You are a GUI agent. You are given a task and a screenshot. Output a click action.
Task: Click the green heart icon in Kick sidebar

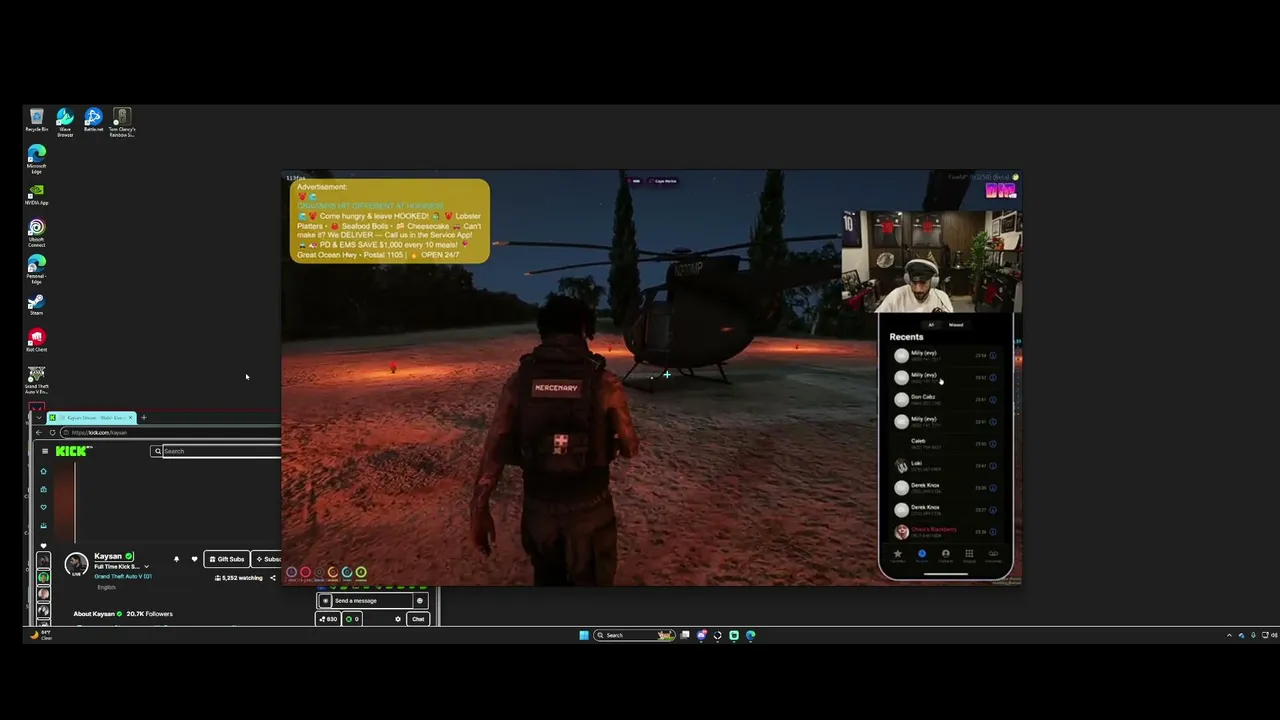(43, 507)
